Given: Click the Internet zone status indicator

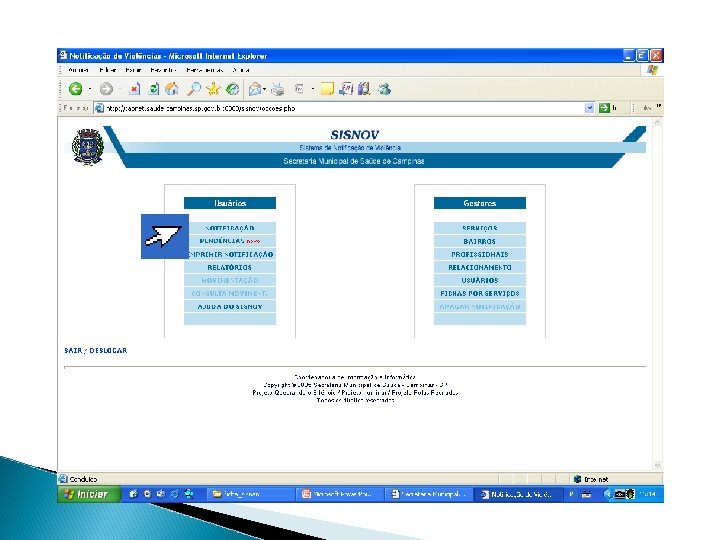Looking at the screenshot, I should coord(591,479).
